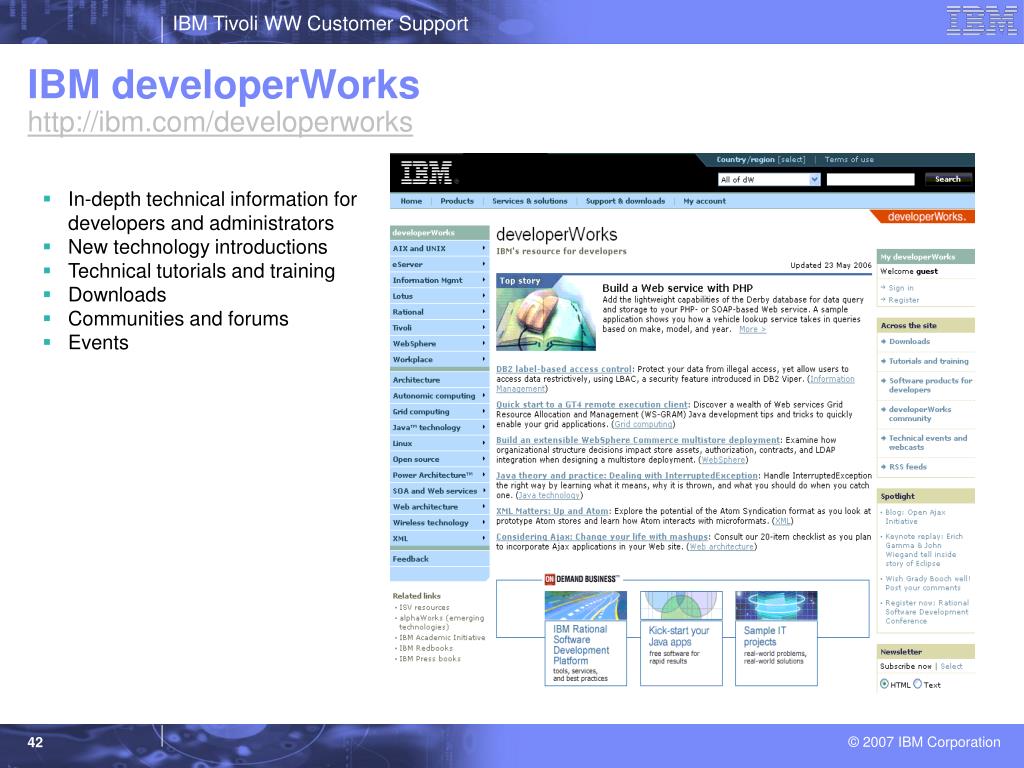Open WebSphere Commerce multistore deployment article
This screenshot has height=768, width=1024.
pyautogui.click(x=638, y=440)
